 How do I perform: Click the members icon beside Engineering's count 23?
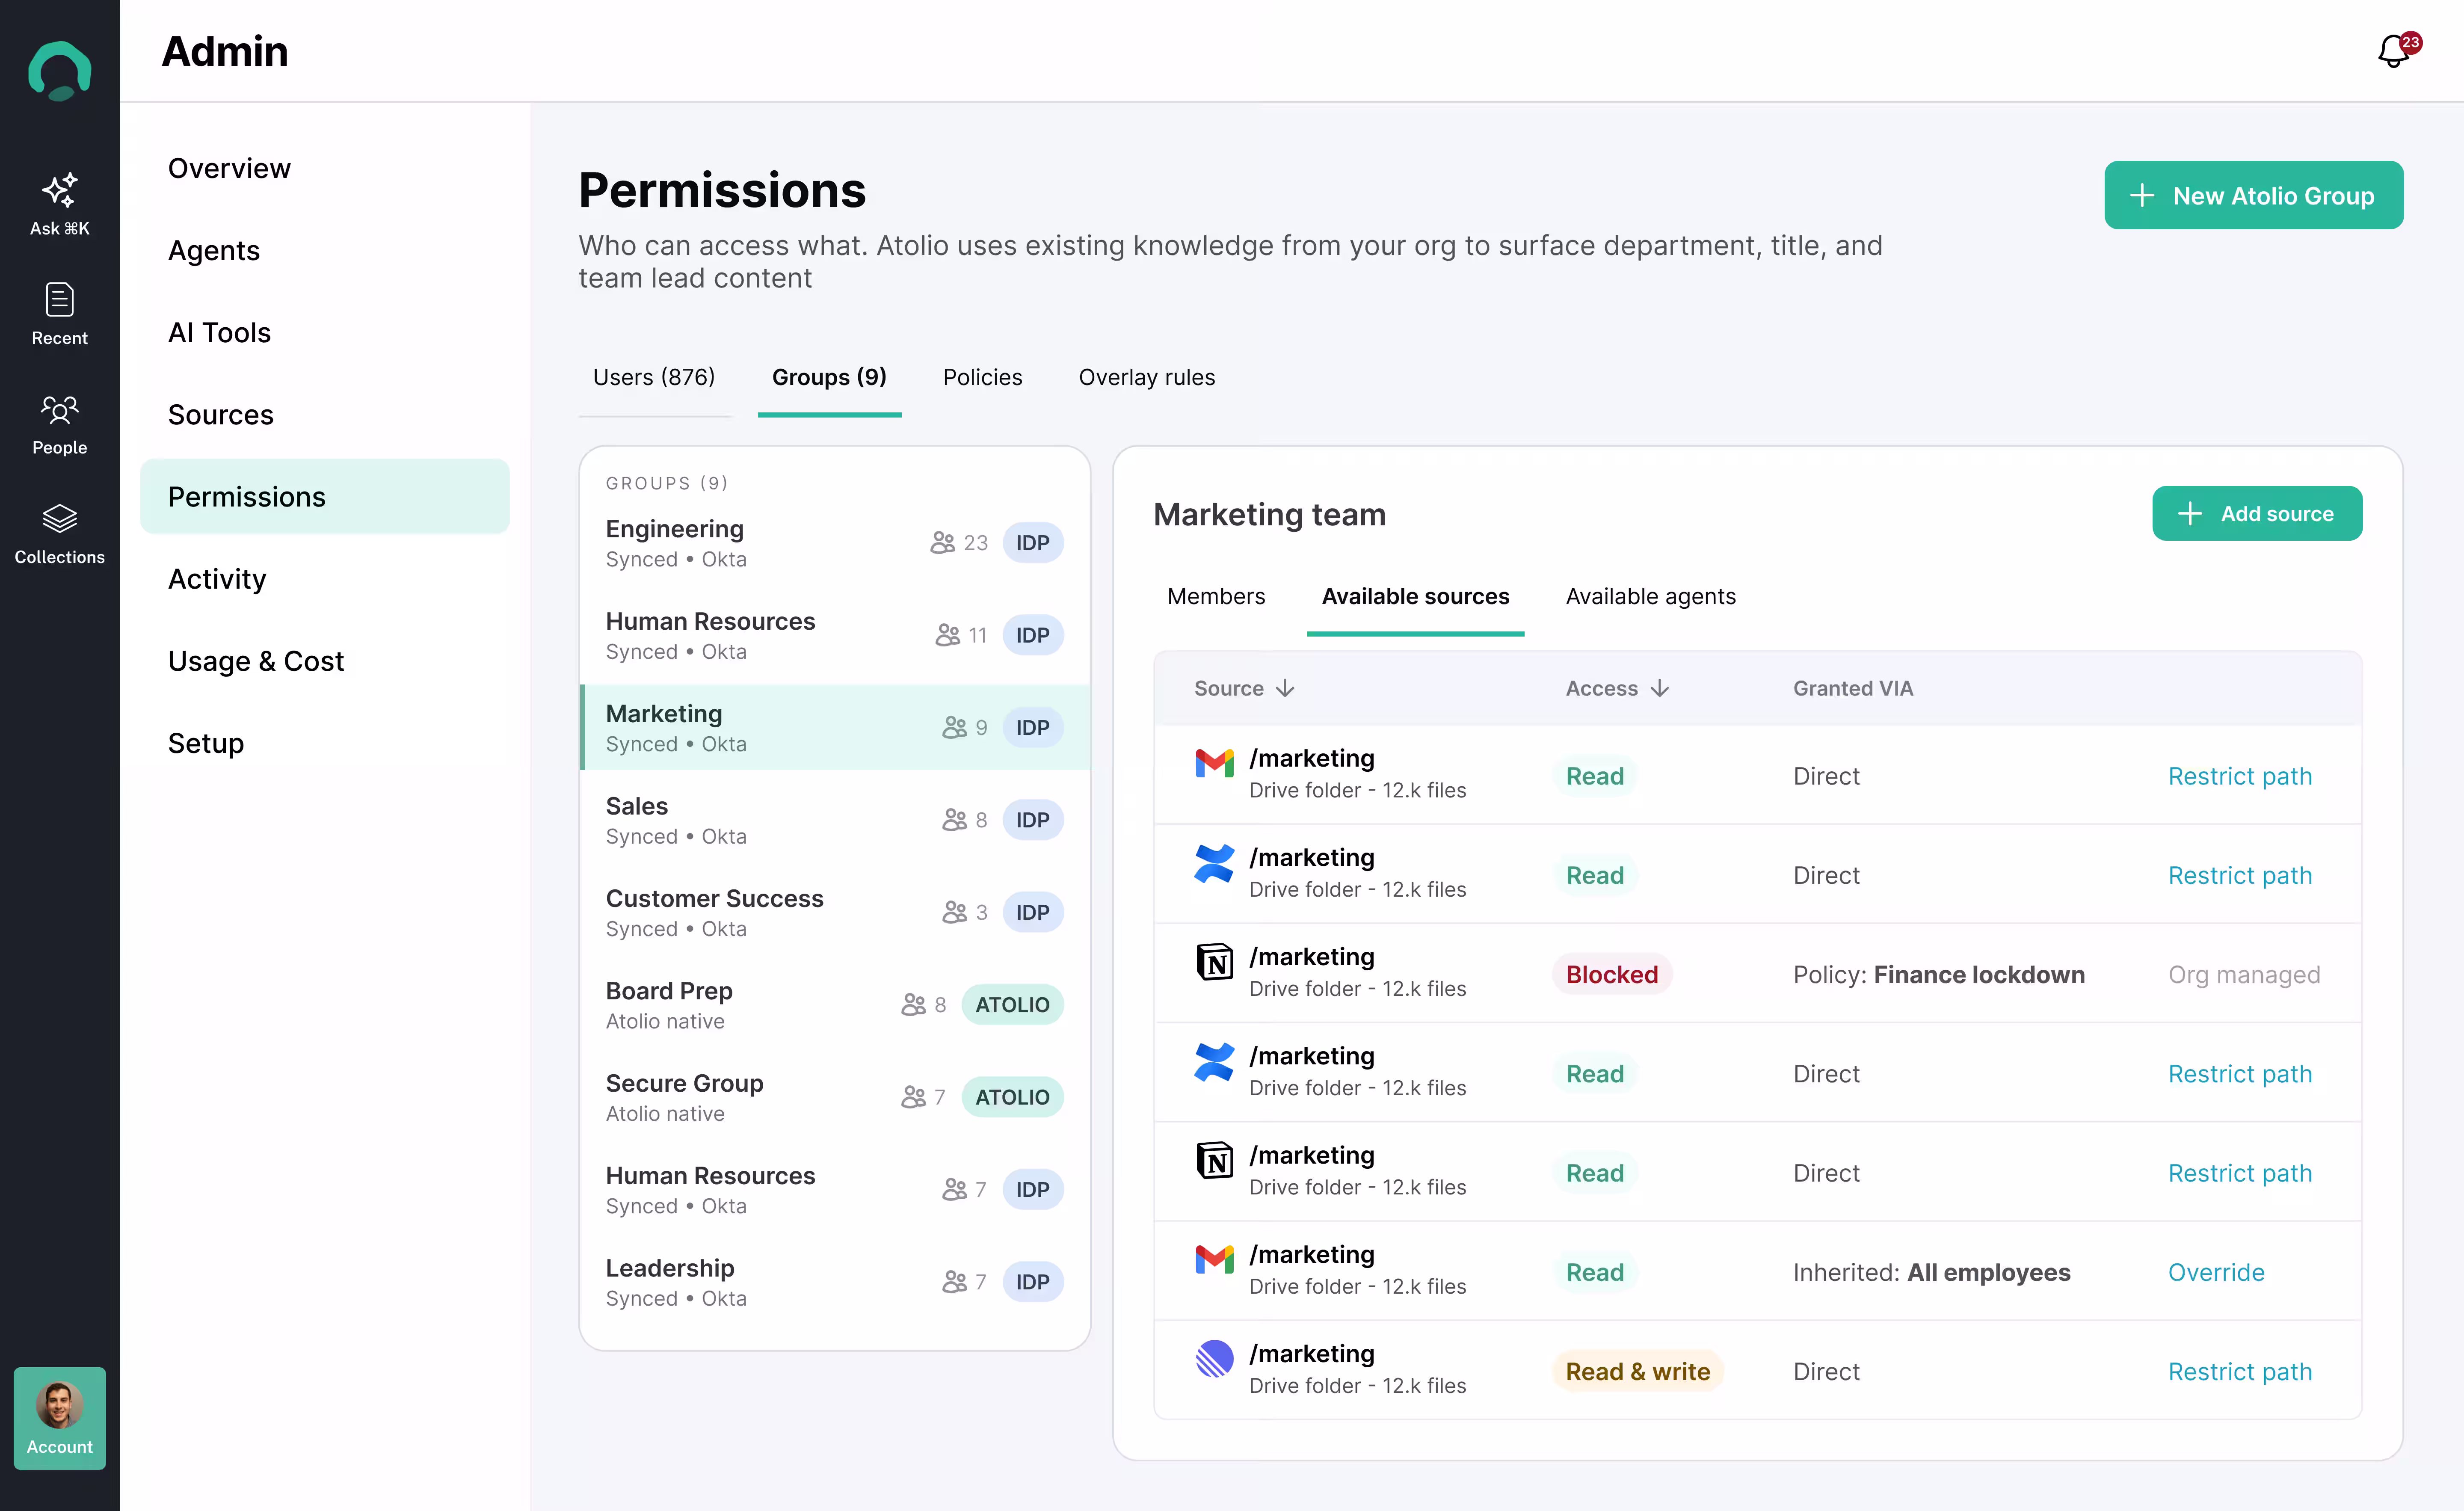tap(942, 542)
